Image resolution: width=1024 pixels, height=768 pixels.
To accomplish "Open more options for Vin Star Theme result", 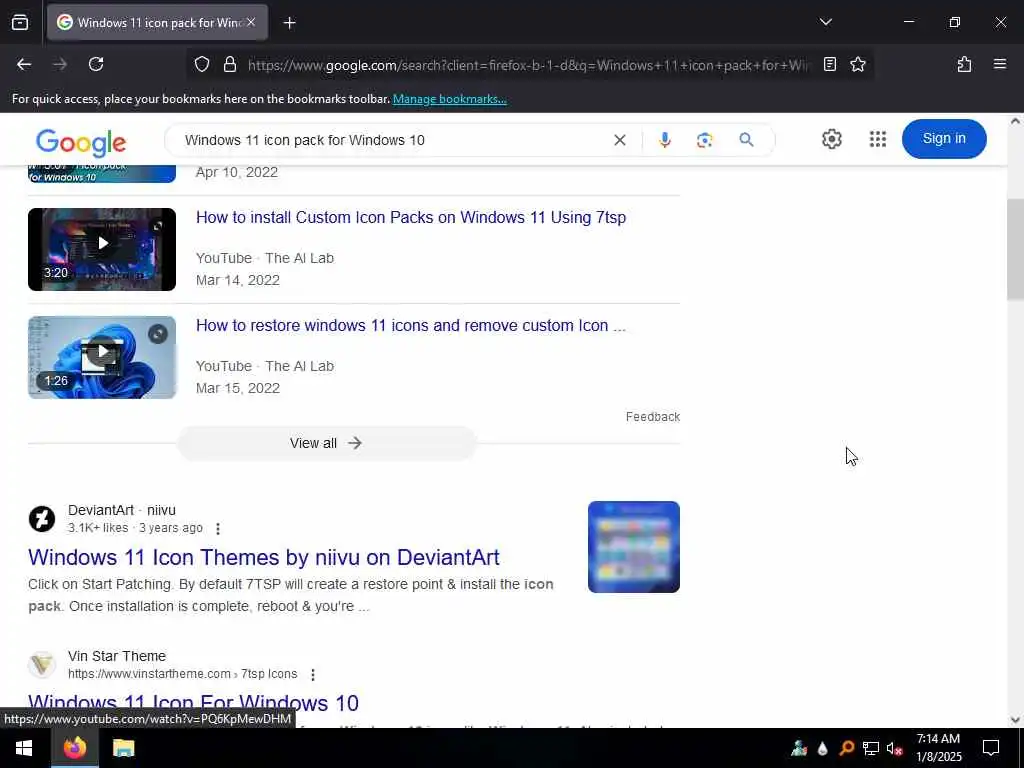I will (x=313, y=674).
